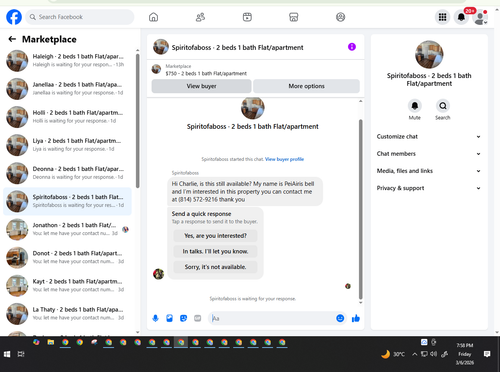Click the '$750 - 2 beds 1 bath' listing text
This screenshot has height=372, width=500.
(x=206, y=73)
